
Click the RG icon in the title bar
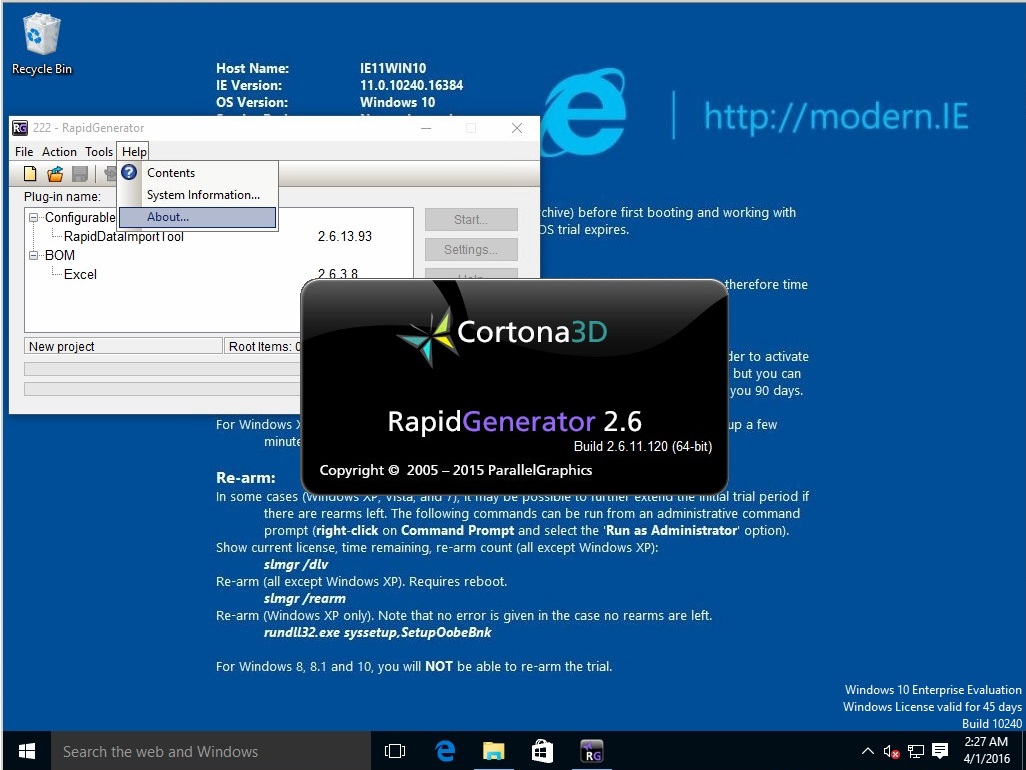click(20, 128)
